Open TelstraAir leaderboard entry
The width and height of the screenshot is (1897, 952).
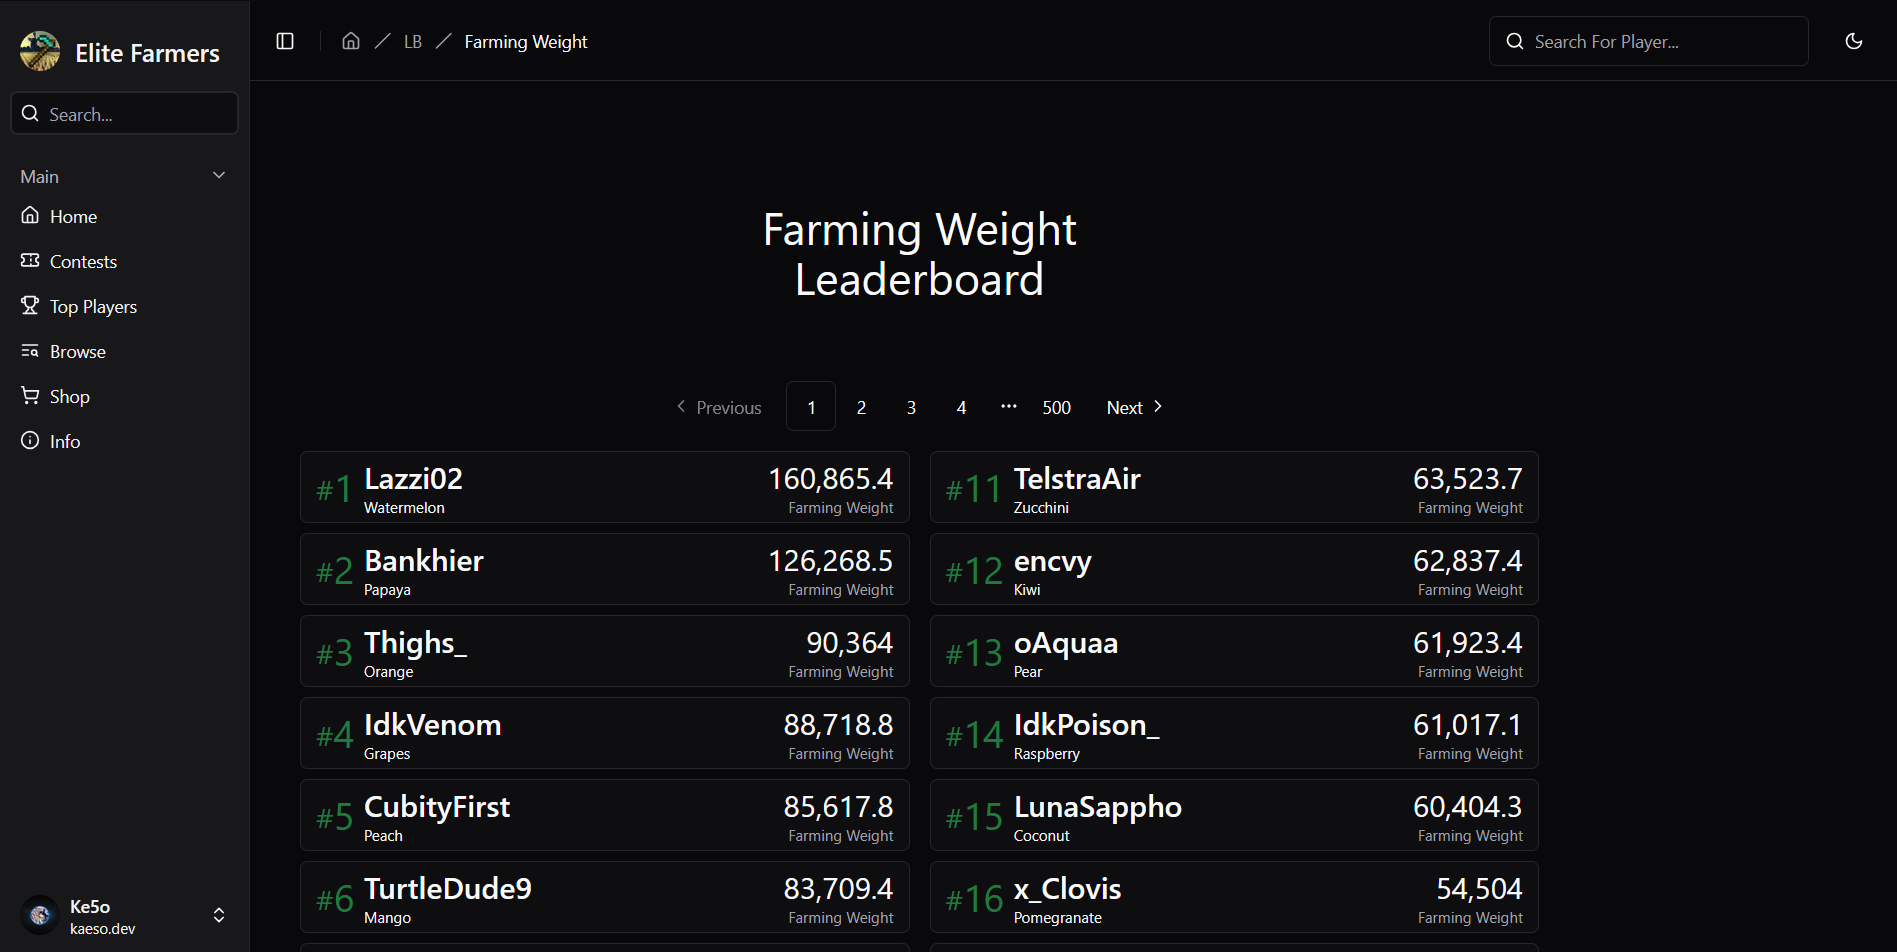click(1234, 487)
